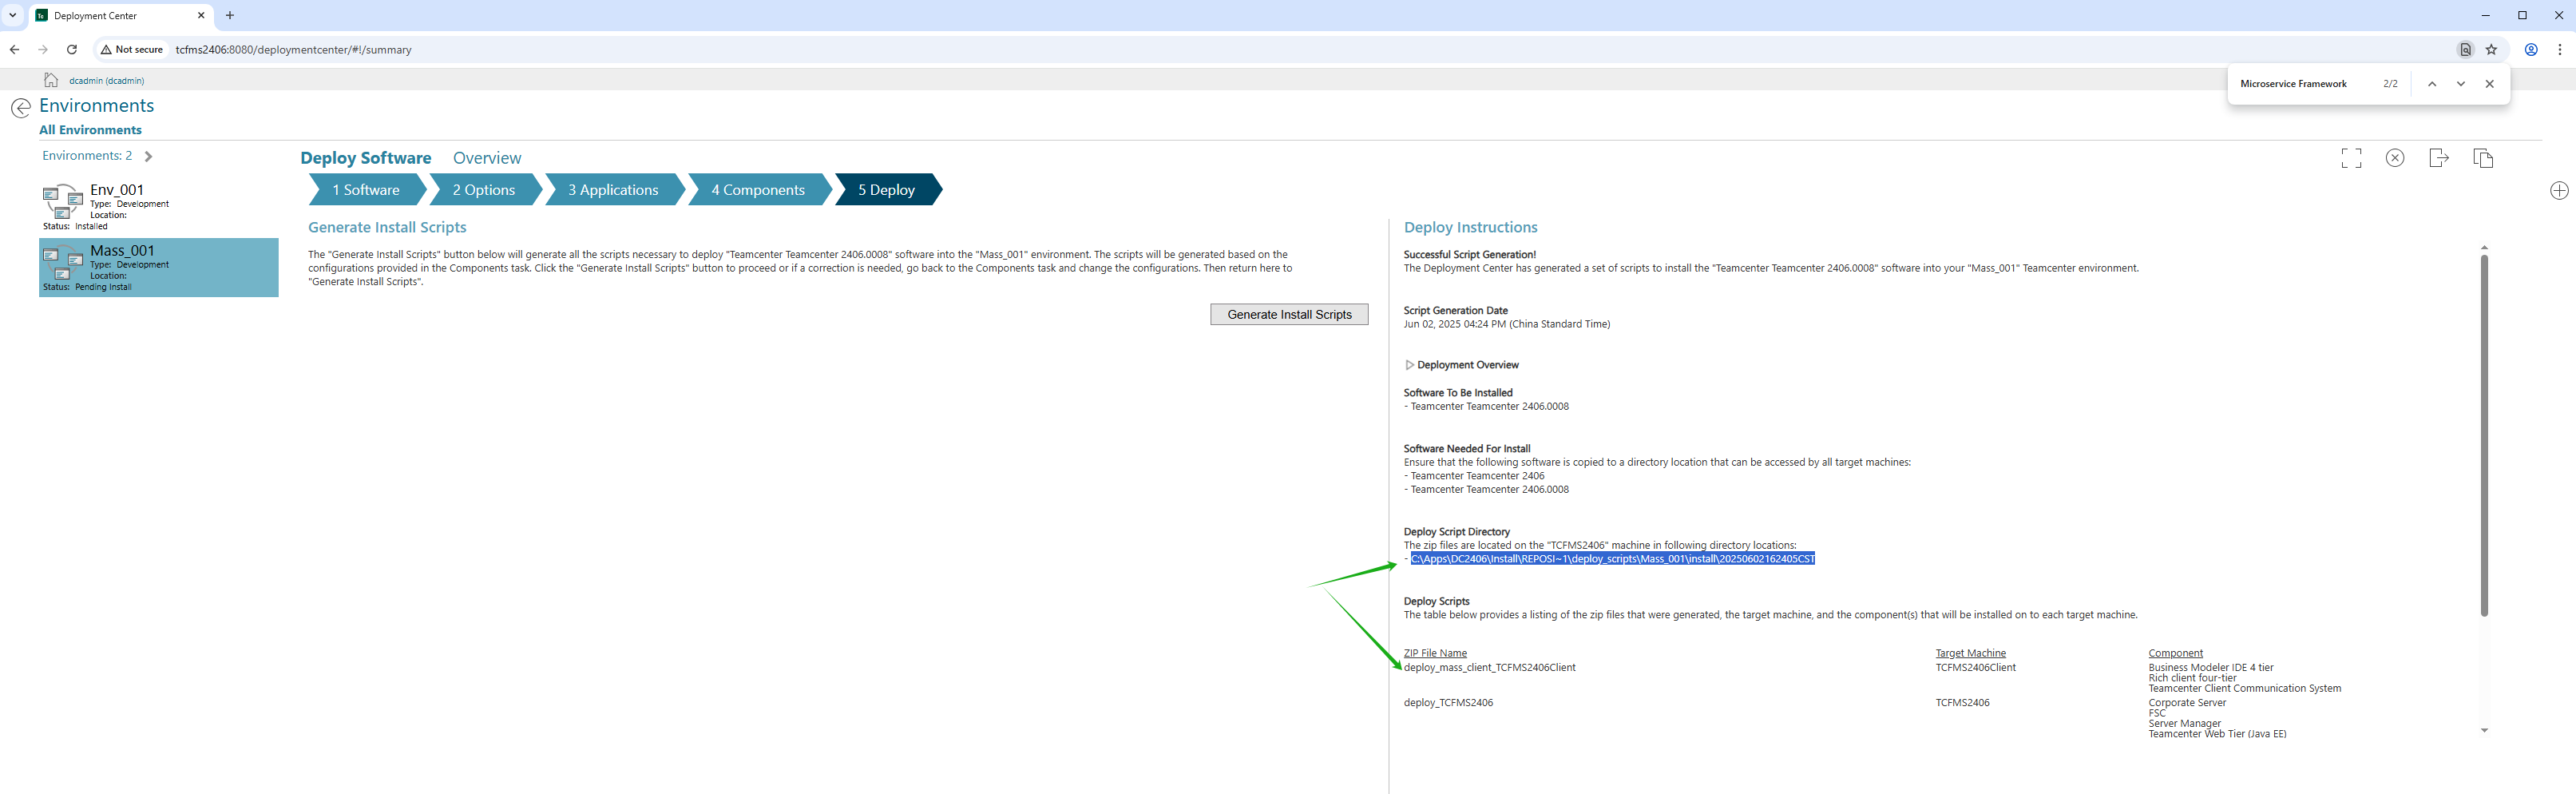Click the Server Manager component text

tap(2185, 724)
